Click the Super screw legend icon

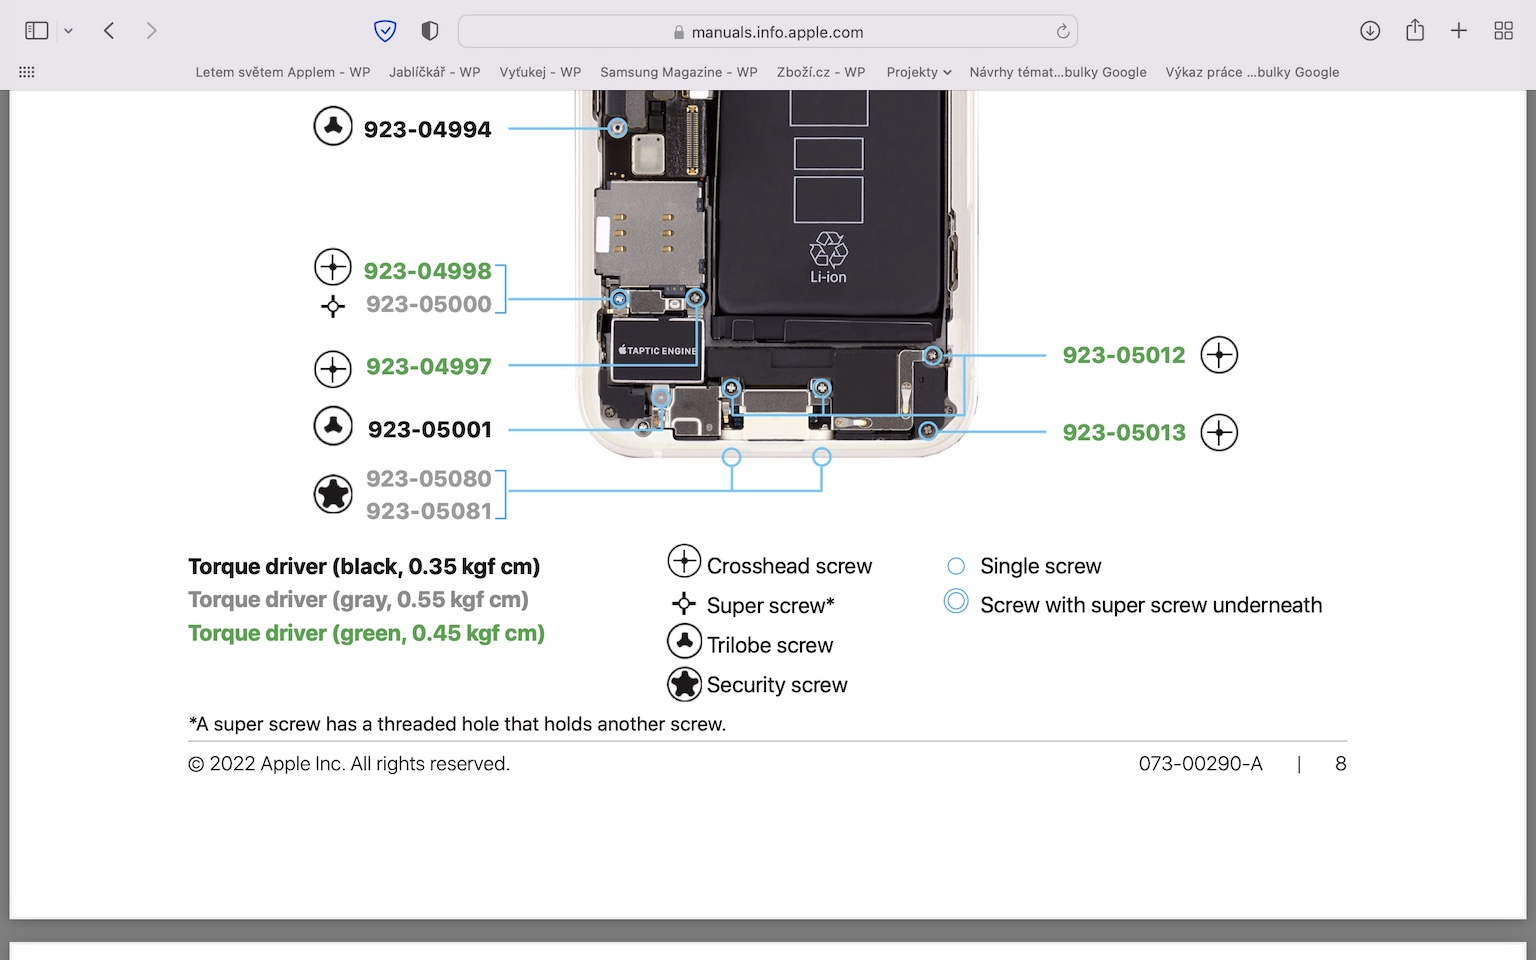click(684, 603)
